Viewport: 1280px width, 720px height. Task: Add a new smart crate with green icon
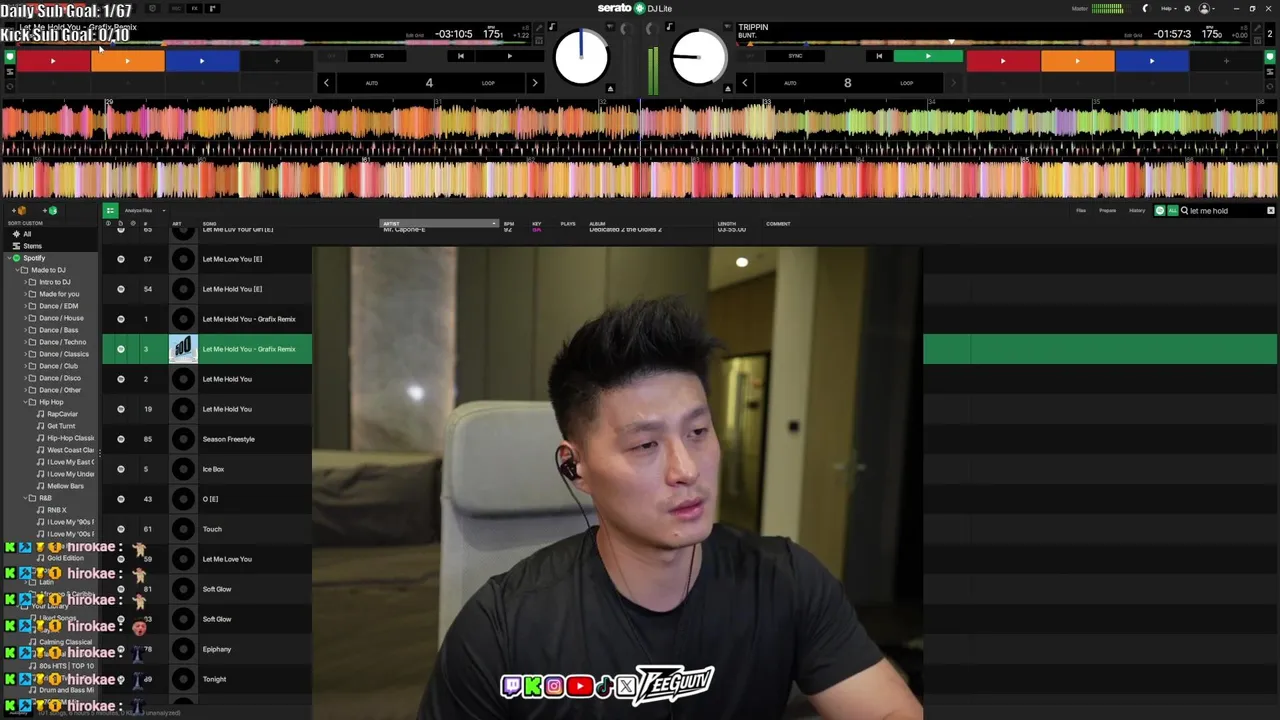[x=52, y=211]
